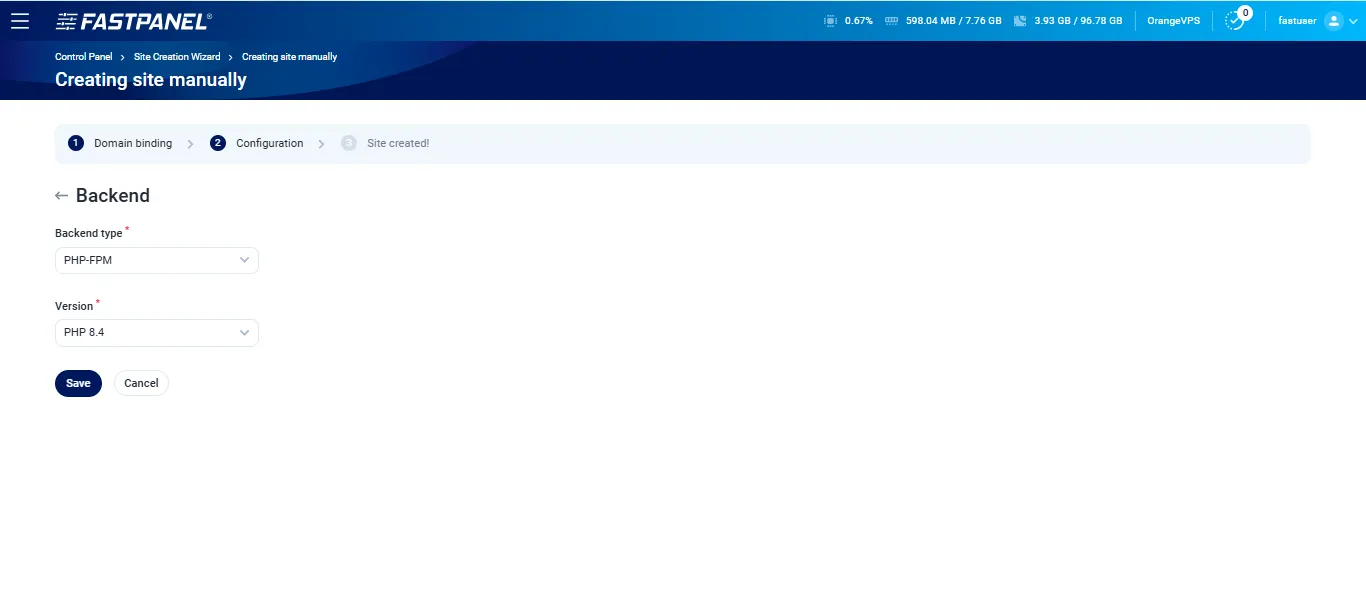Click the step 1 numbered circle

[x=75, y=143]
